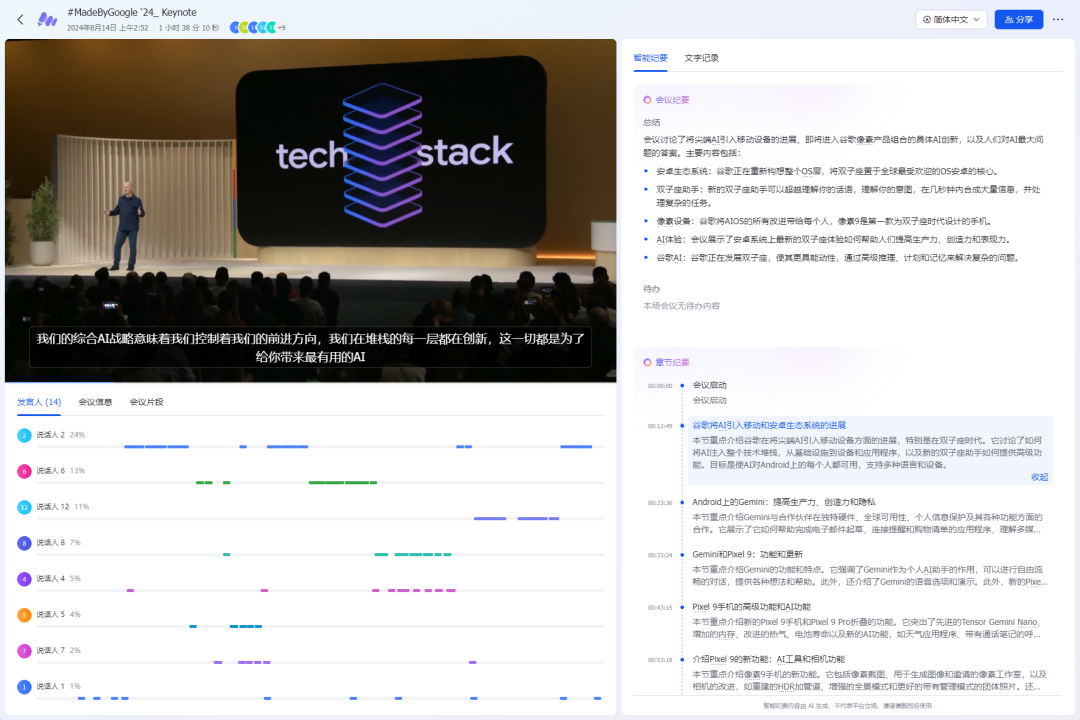Open the 简体中文 language dropdown
The height and width of the screenshot is (720, 1080).
click(x=951, y=19)
